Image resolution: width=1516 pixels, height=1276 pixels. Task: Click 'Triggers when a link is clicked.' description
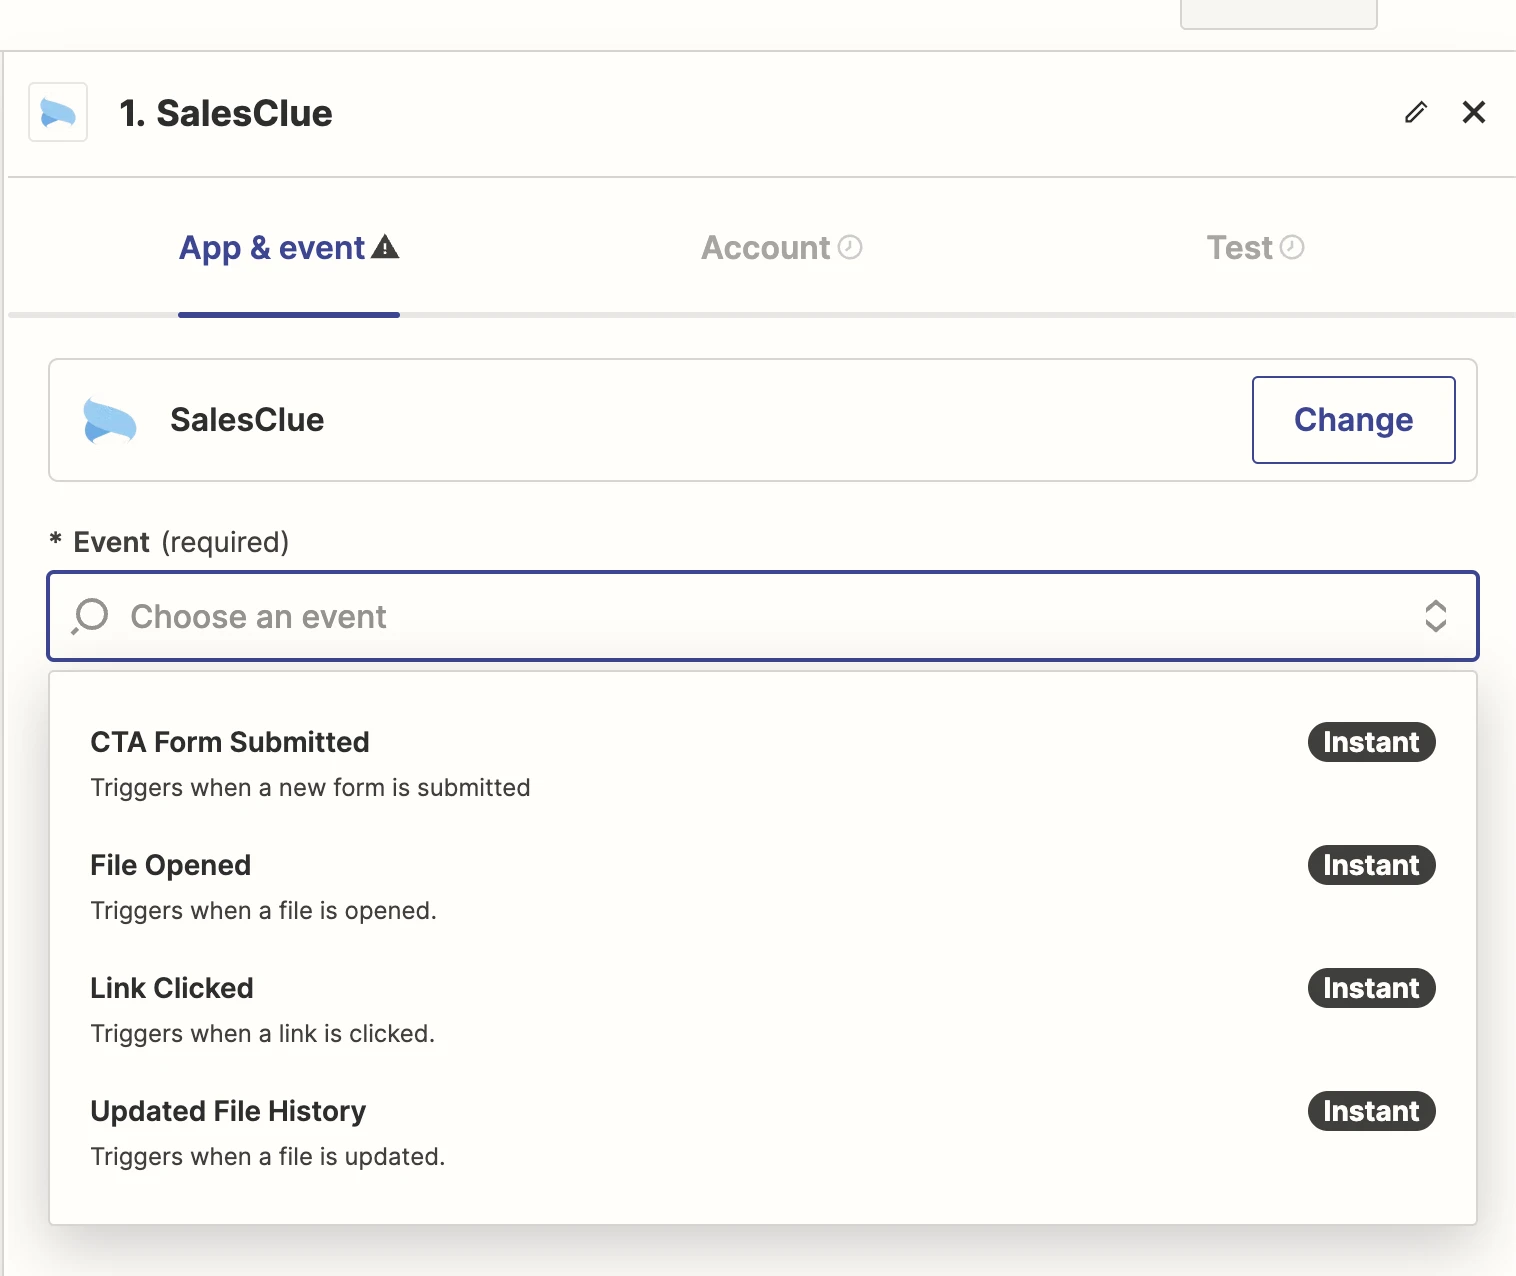[x=262, y=1034]
